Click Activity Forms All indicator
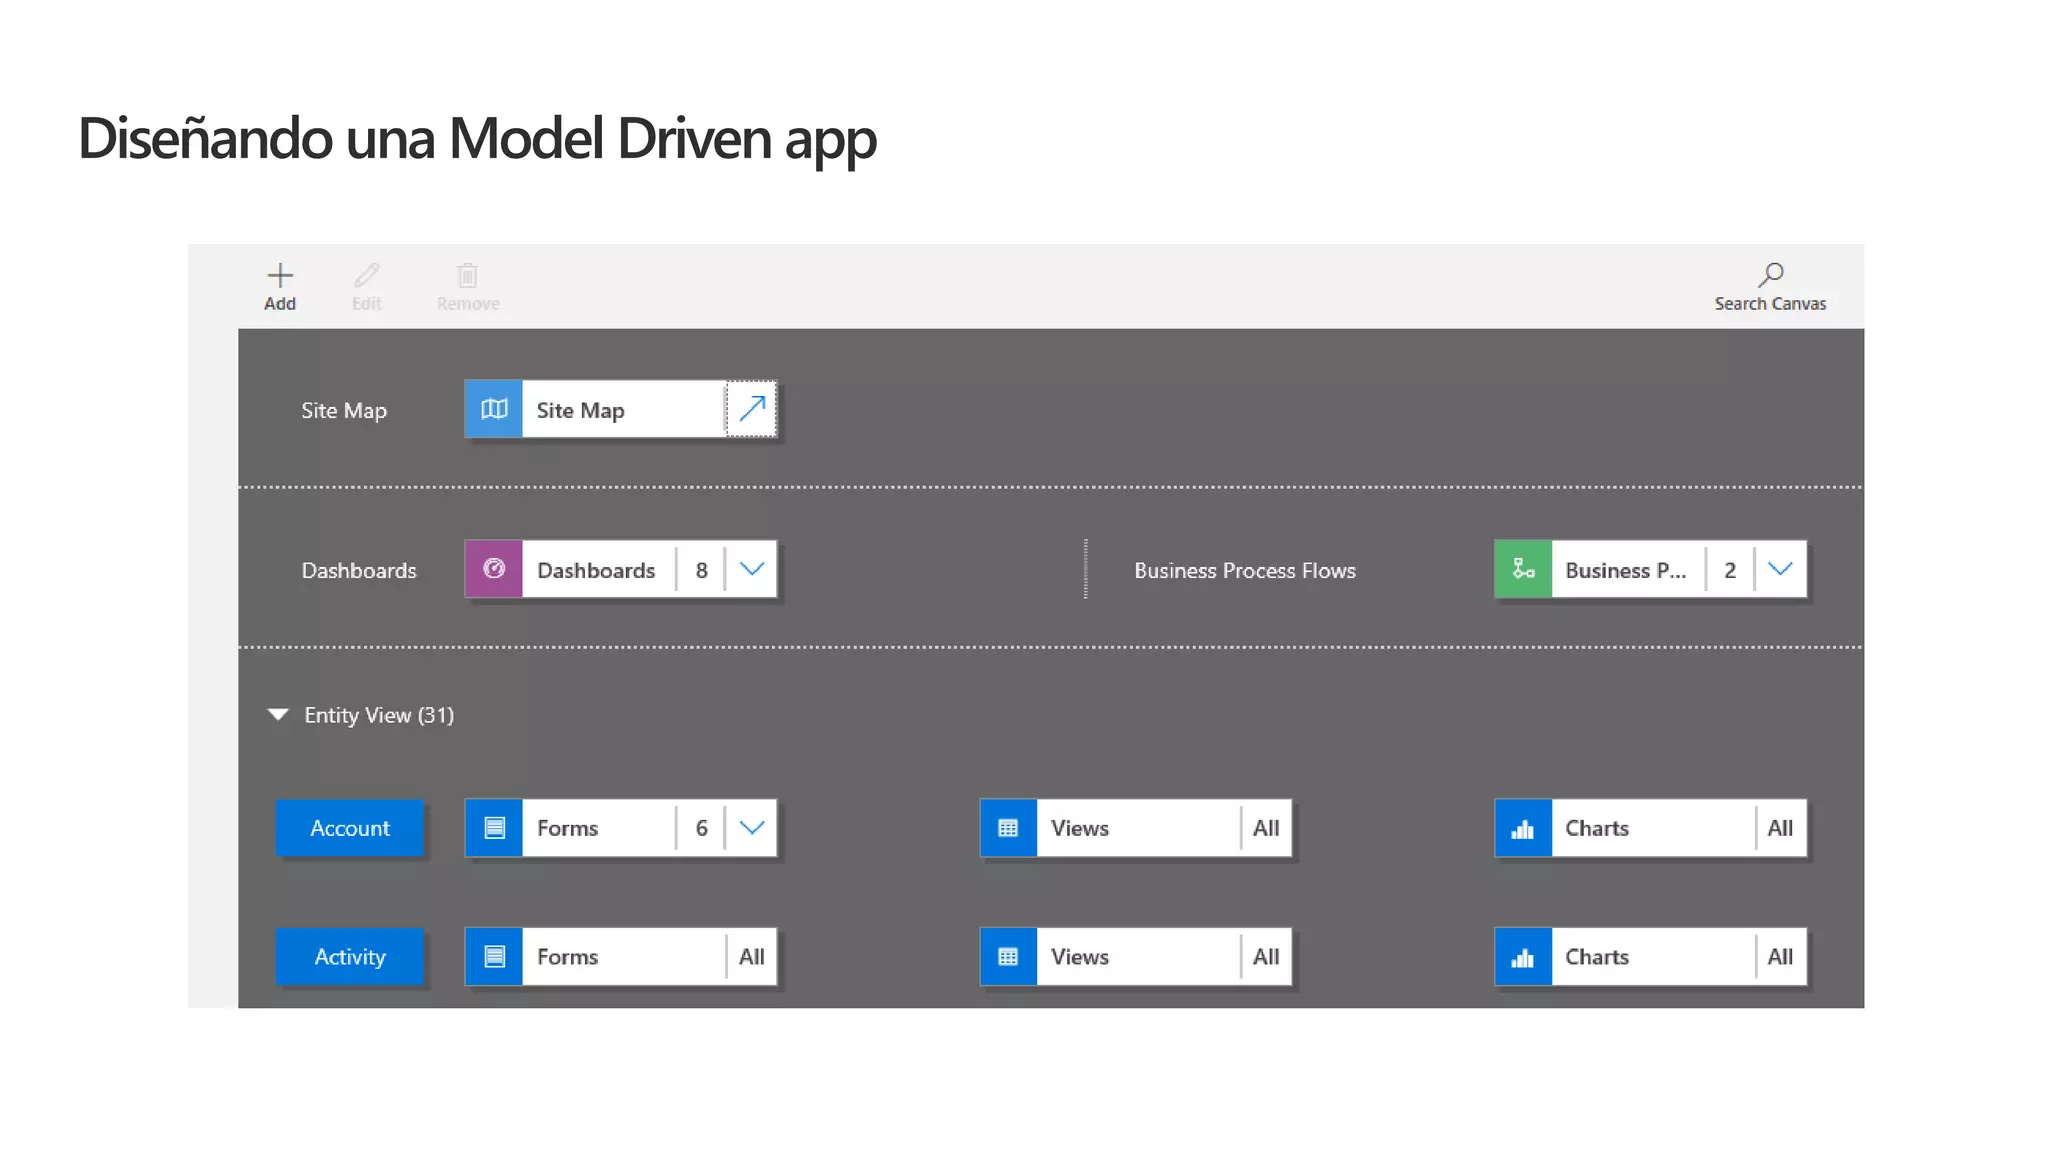This screenshot has height=1152, width=2048. pos(752,957)
